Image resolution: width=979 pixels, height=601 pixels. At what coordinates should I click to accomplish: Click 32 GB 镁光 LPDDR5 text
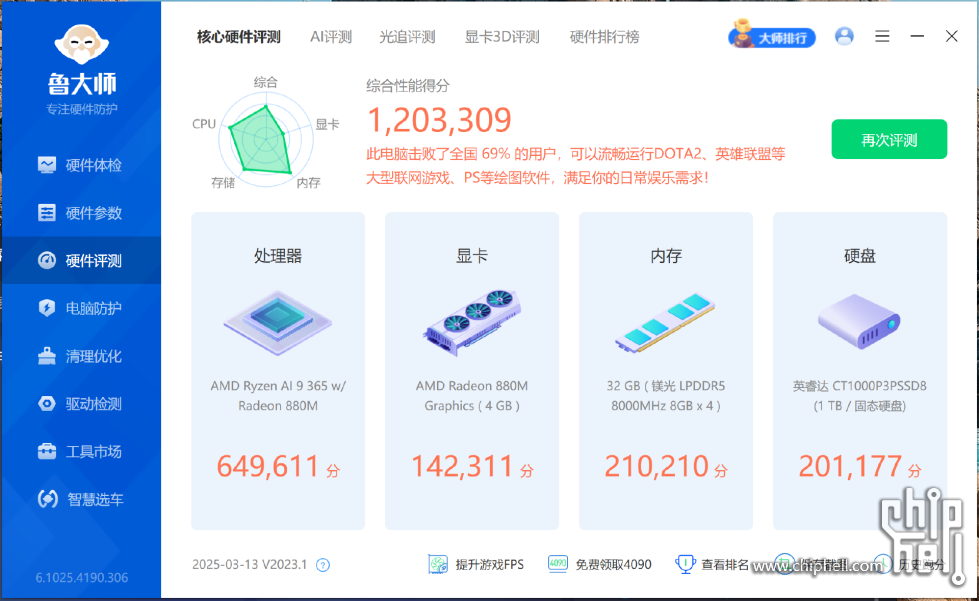click(x=666, y=396)
